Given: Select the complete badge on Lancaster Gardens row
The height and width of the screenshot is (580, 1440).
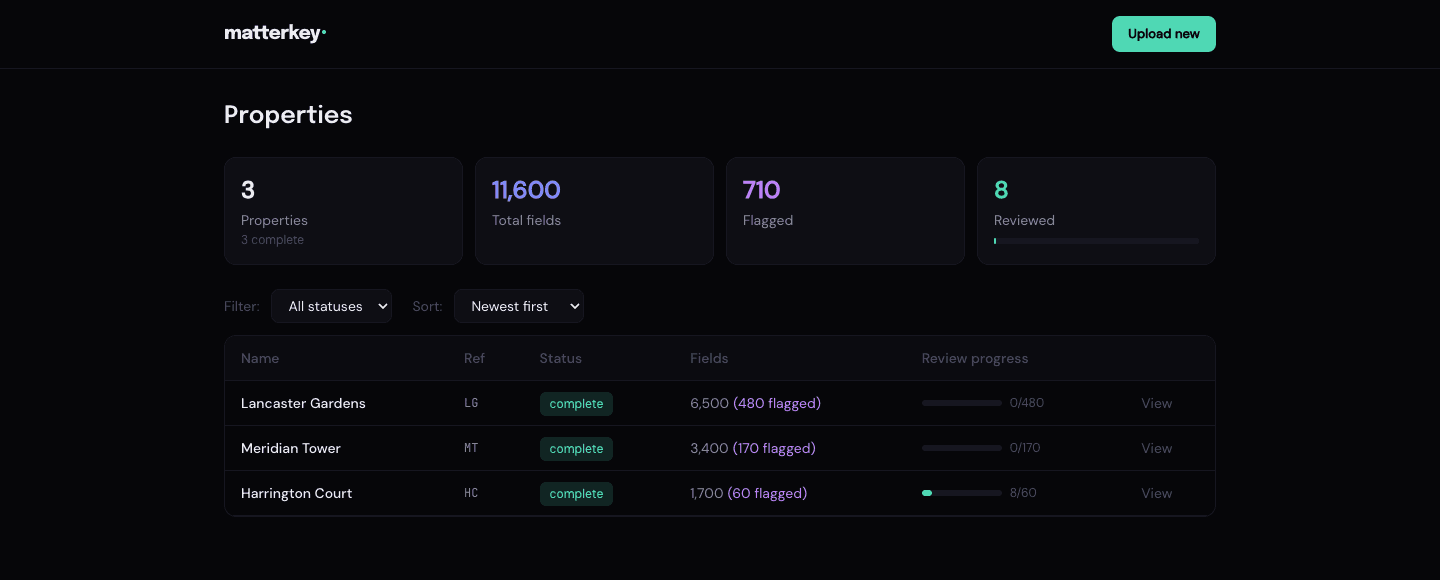Looking at the screenshot, I should pos(576,404).
